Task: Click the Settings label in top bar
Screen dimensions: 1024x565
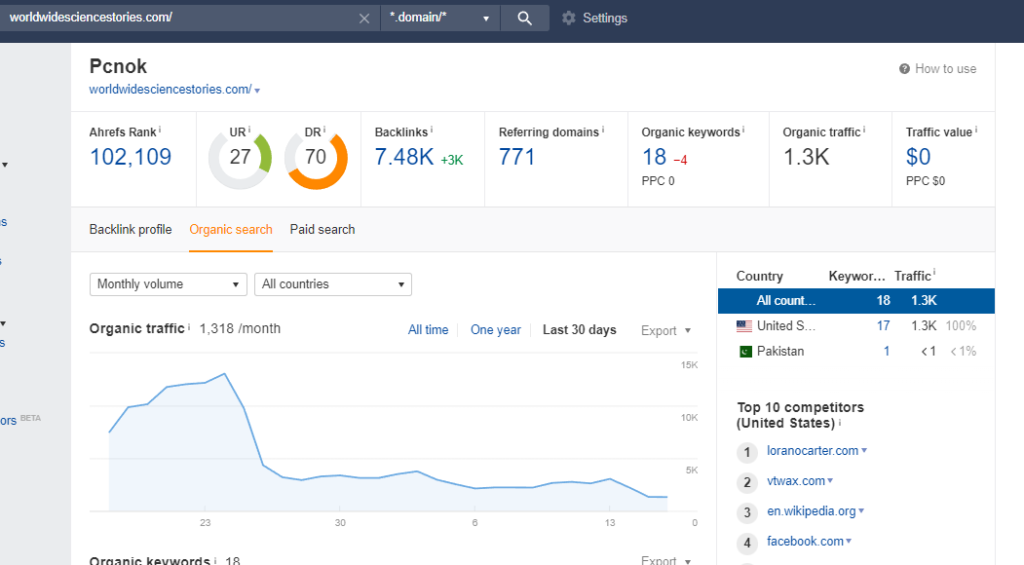Action: pyautogui.click(x=605, y=18)
